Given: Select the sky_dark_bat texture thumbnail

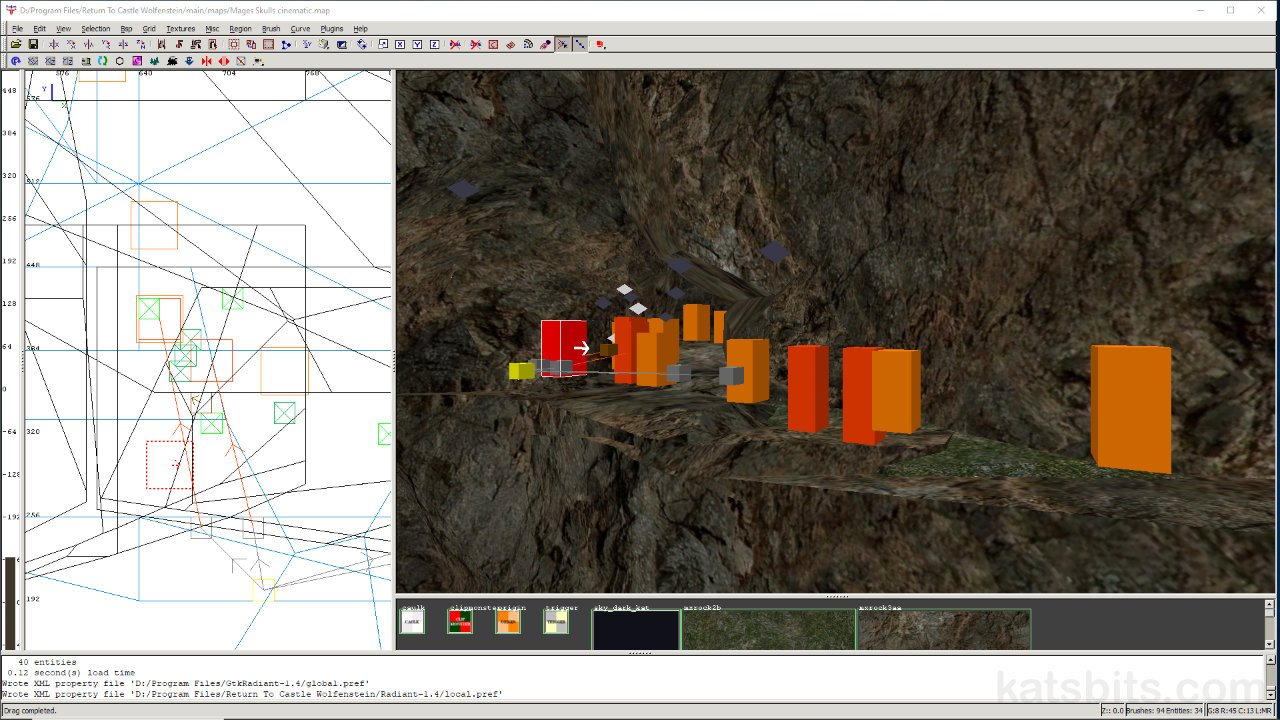Looking at the screenshot, I should pyautogui.click(x=636, y=630).
